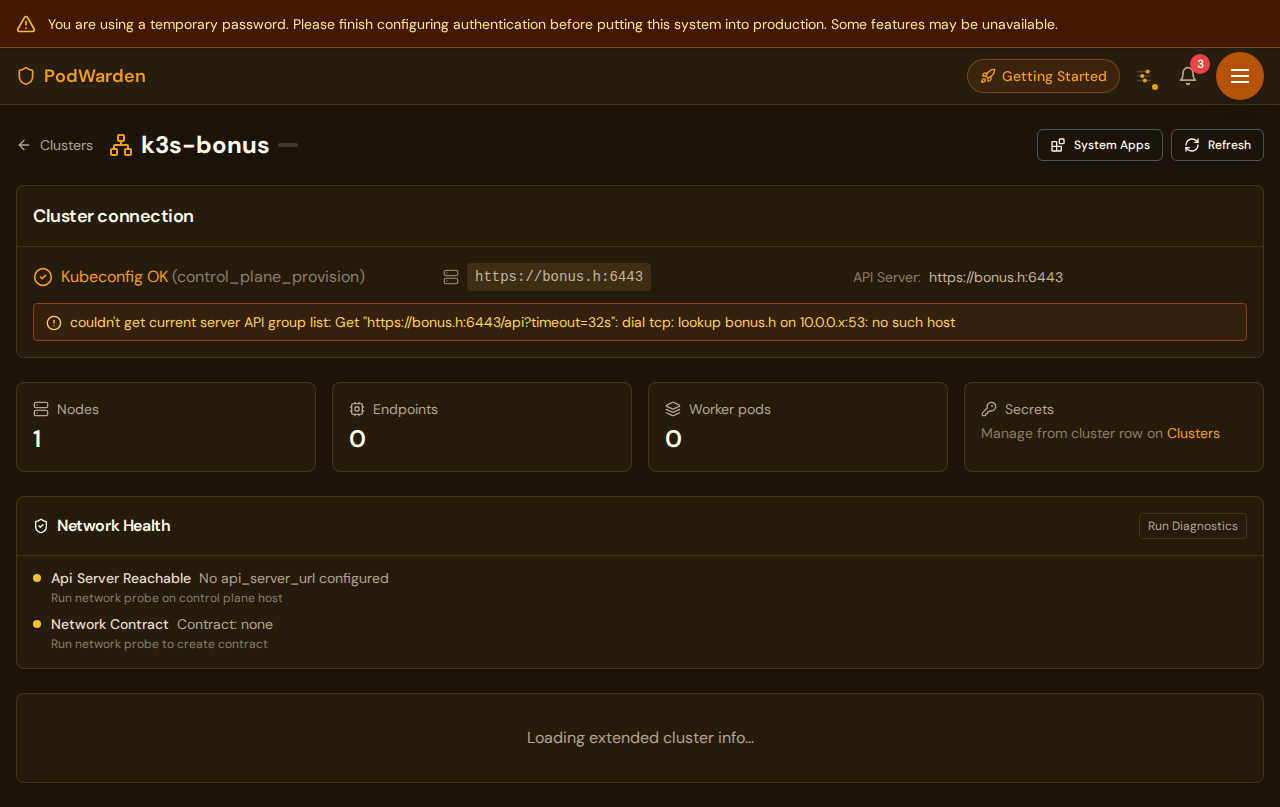Click the cluster topology icon beside k3s-bonus

[120, 144]
